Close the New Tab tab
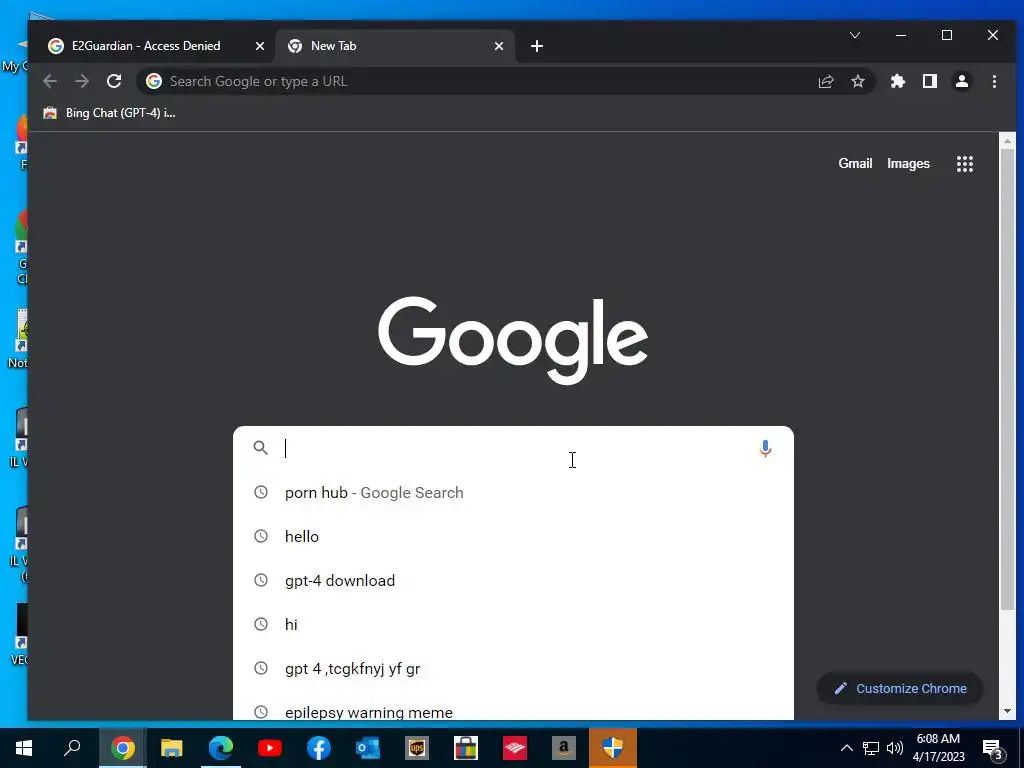 [x=499, y=46]
